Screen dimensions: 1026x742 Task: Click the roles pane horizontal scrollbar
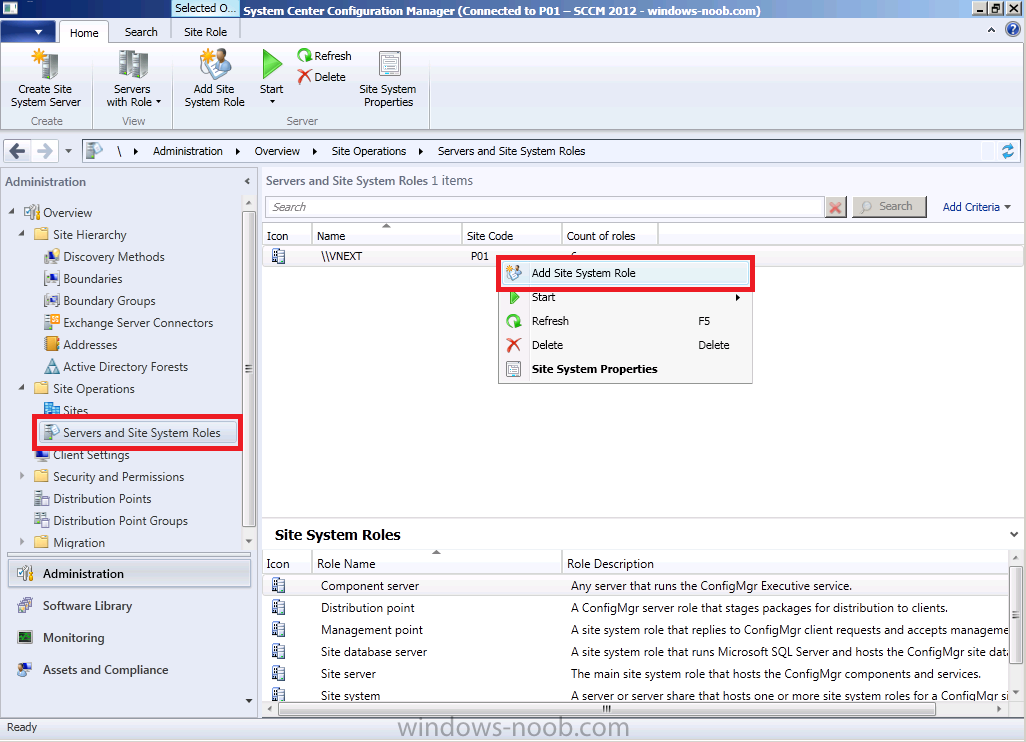point(607,709)
